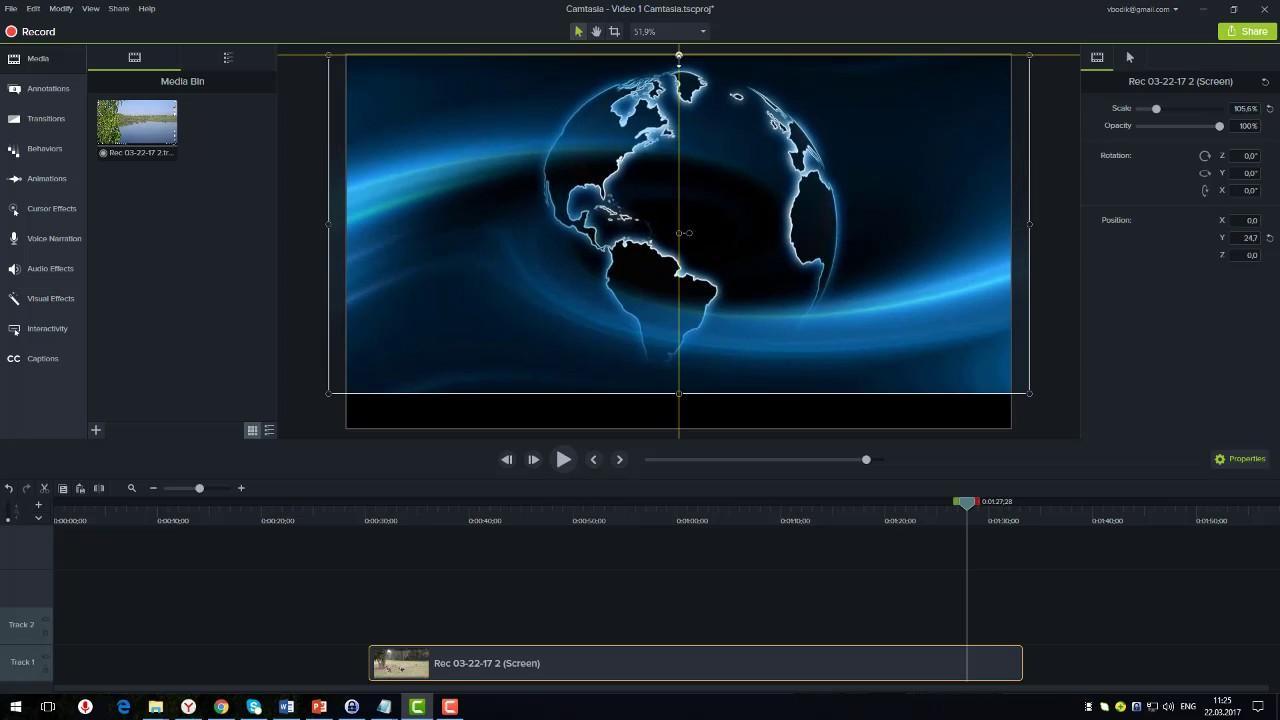Toggle the Properties panel button
Viewport: 1280px width, 720px height.
click(x=1240, y=459)
